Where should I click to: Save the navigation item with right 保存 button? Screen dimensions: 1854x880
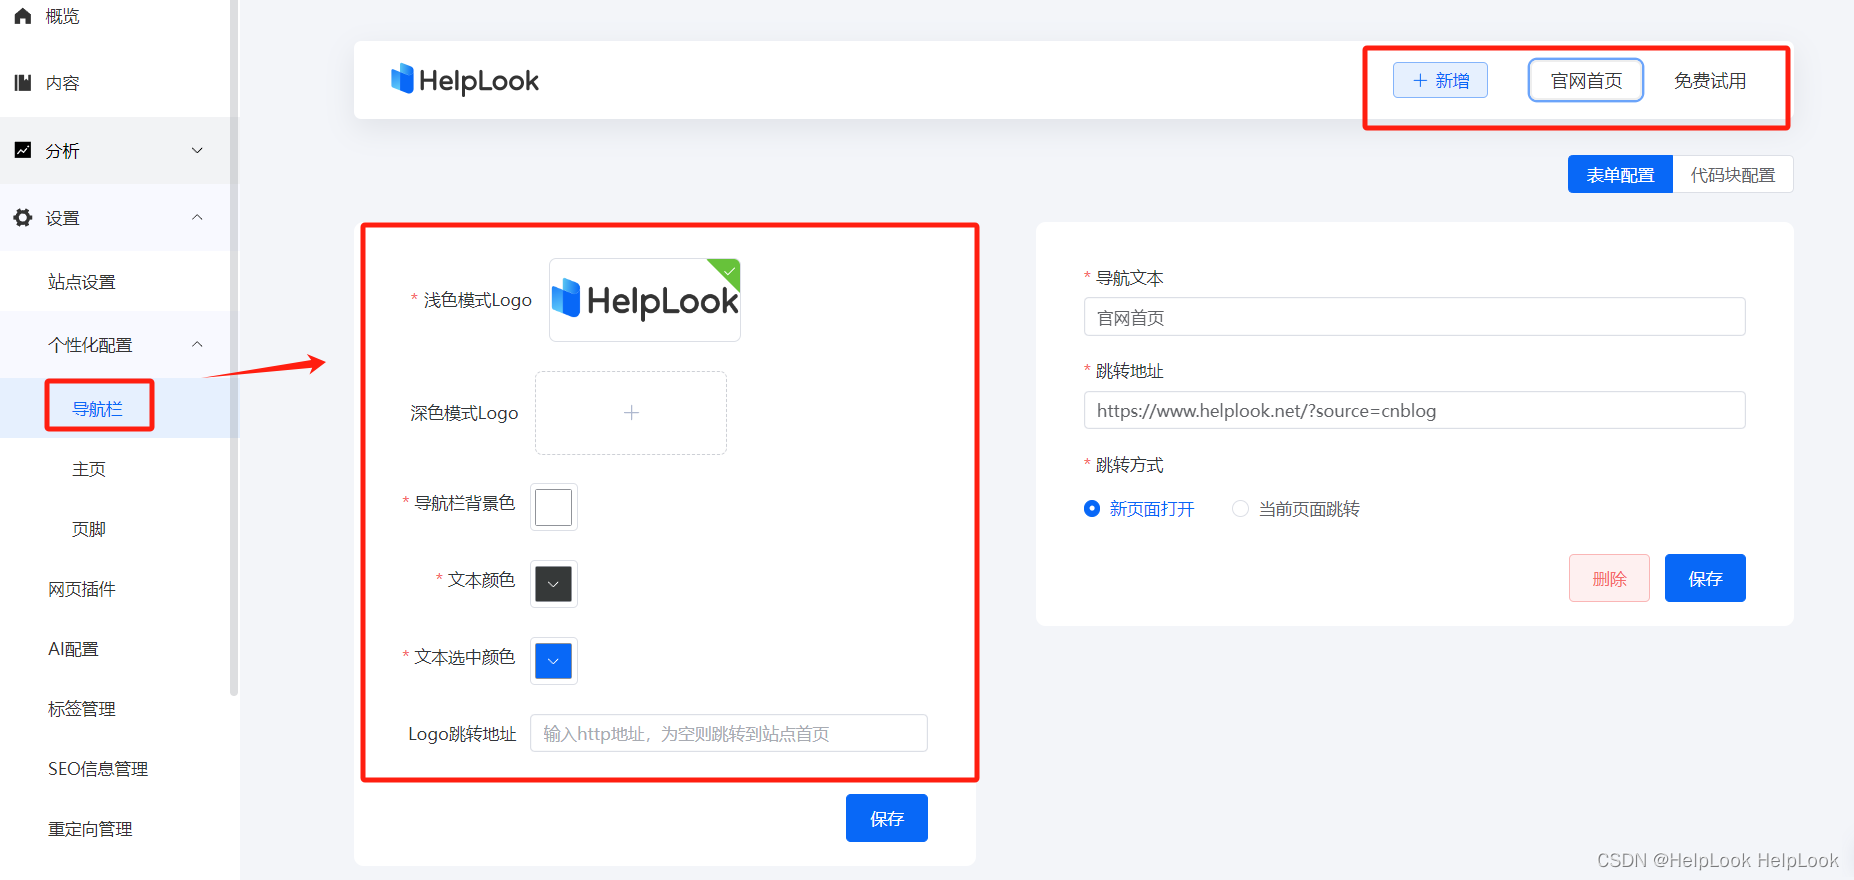tap(1705, 578)
